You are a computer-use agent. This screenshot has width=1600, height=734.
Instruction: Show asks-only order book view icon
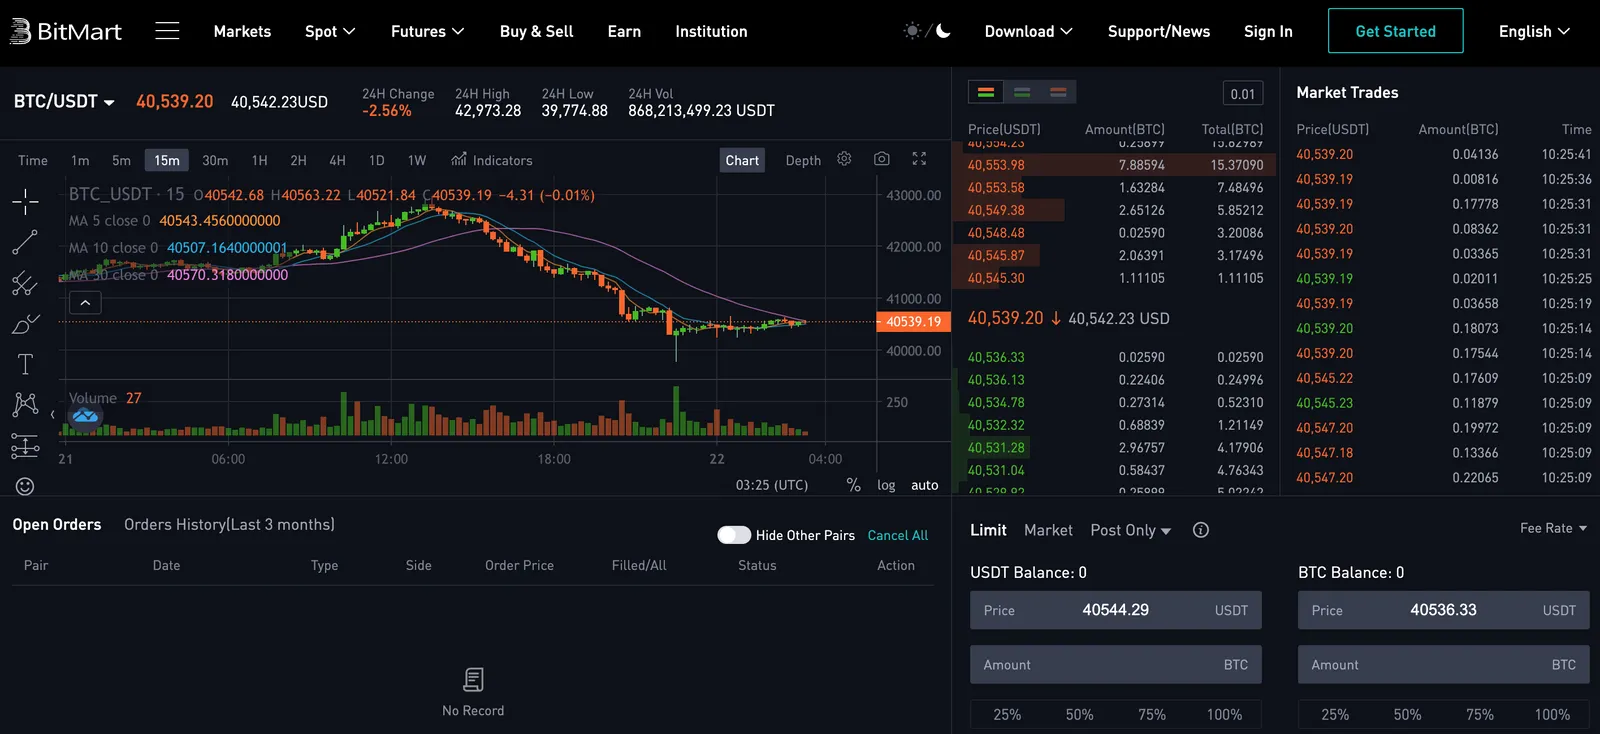(1058, 92)
